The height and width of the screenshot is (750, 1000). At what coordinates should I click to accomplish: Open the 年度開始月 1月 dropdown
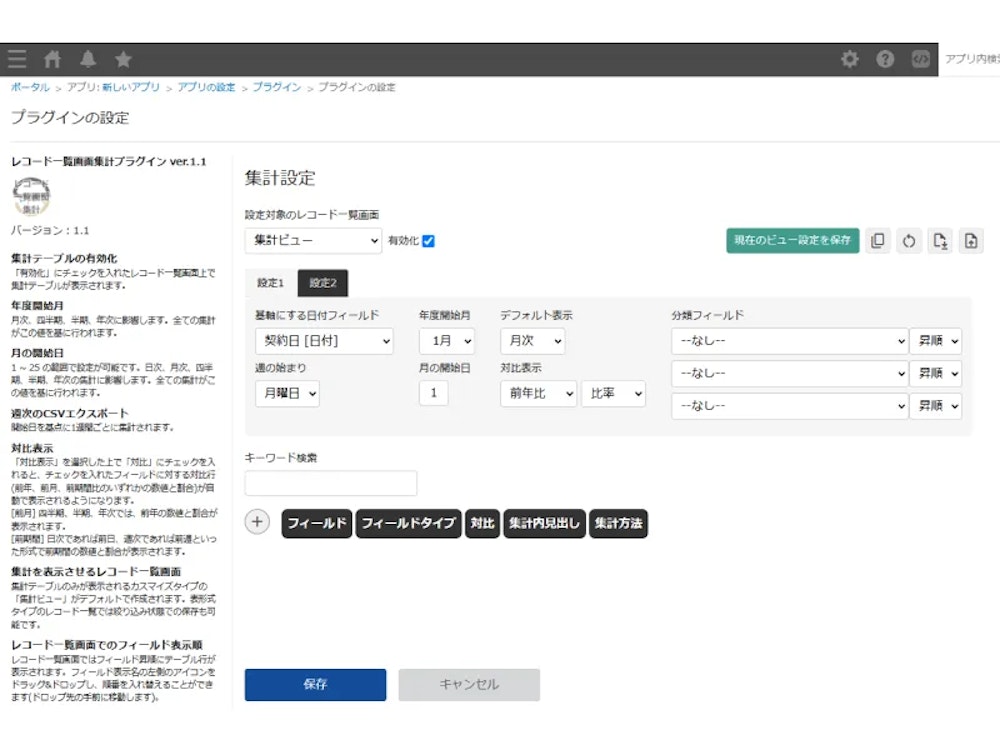(447, 341)
